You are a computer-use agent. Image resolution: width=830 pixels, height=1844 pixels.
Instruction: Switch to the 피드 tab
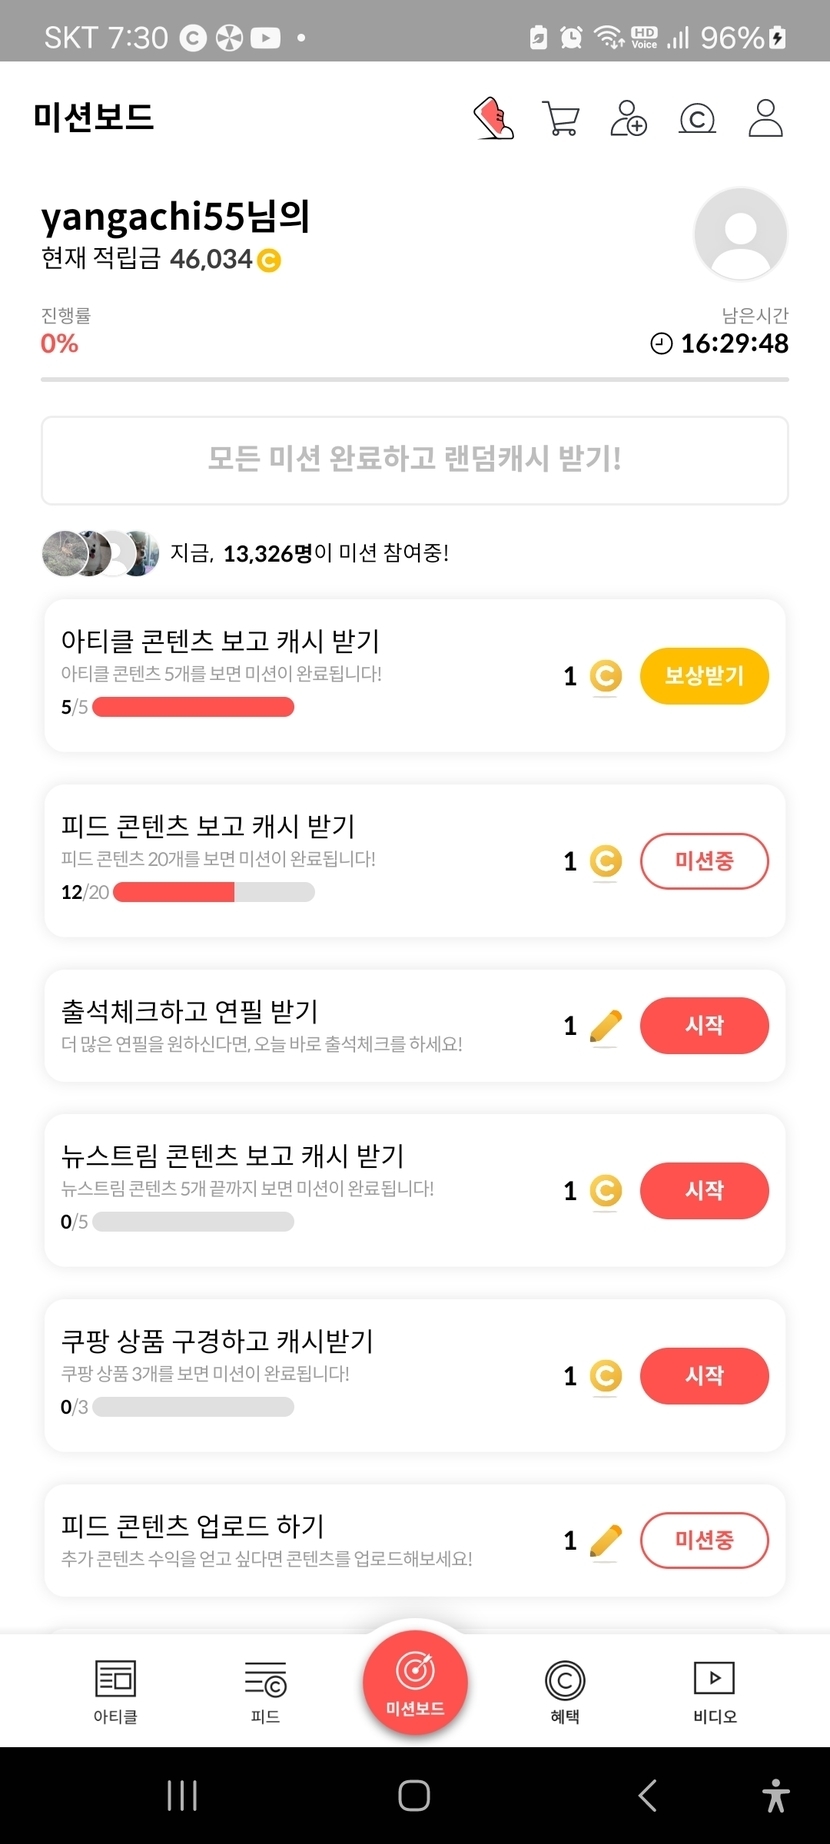pos(265,1690)
